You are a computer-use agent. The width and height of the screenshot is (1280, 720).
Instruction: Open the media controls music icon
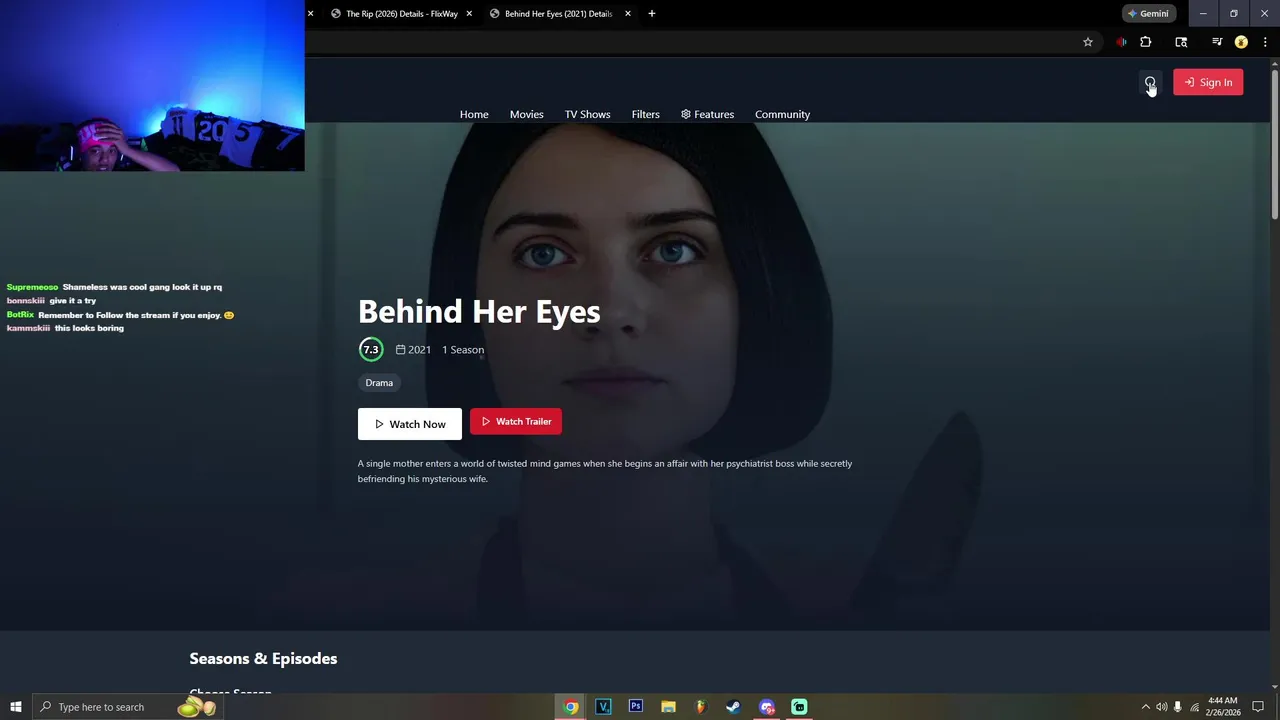[x=1217, y=42]
